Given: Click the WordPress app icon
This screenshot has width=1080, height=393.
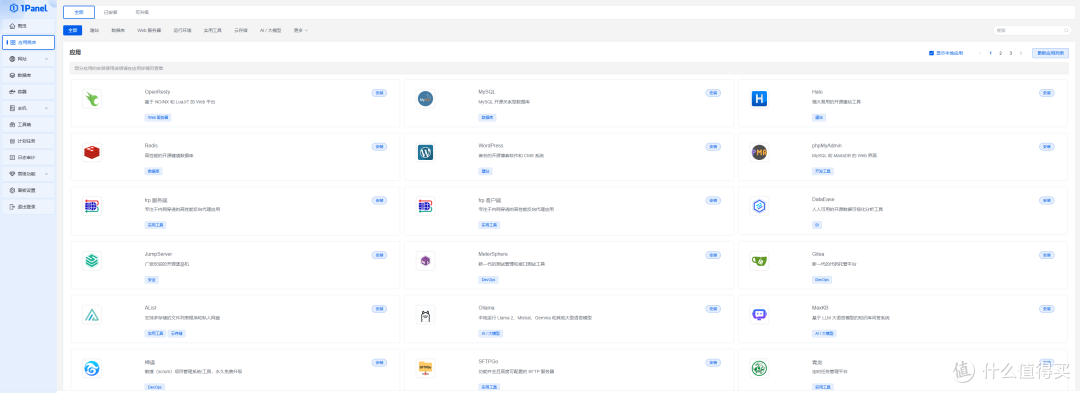Looking at the screenshot, I should (x=425, y=152).
